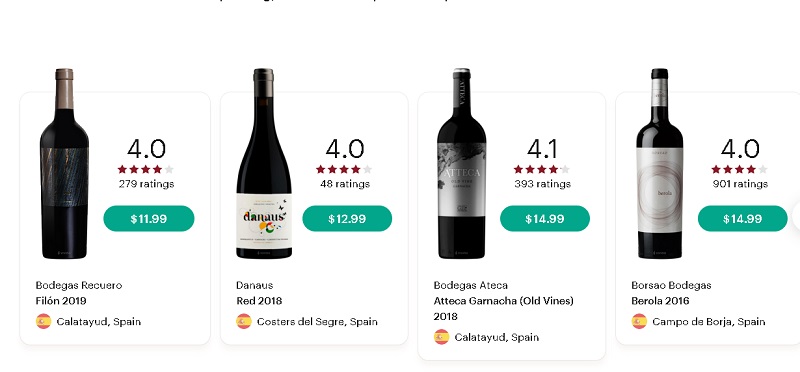The height and width of the screenshot is (372, 800).
Task: Click the Berola 2016 $14.99 button
Action: coord(742,218)
